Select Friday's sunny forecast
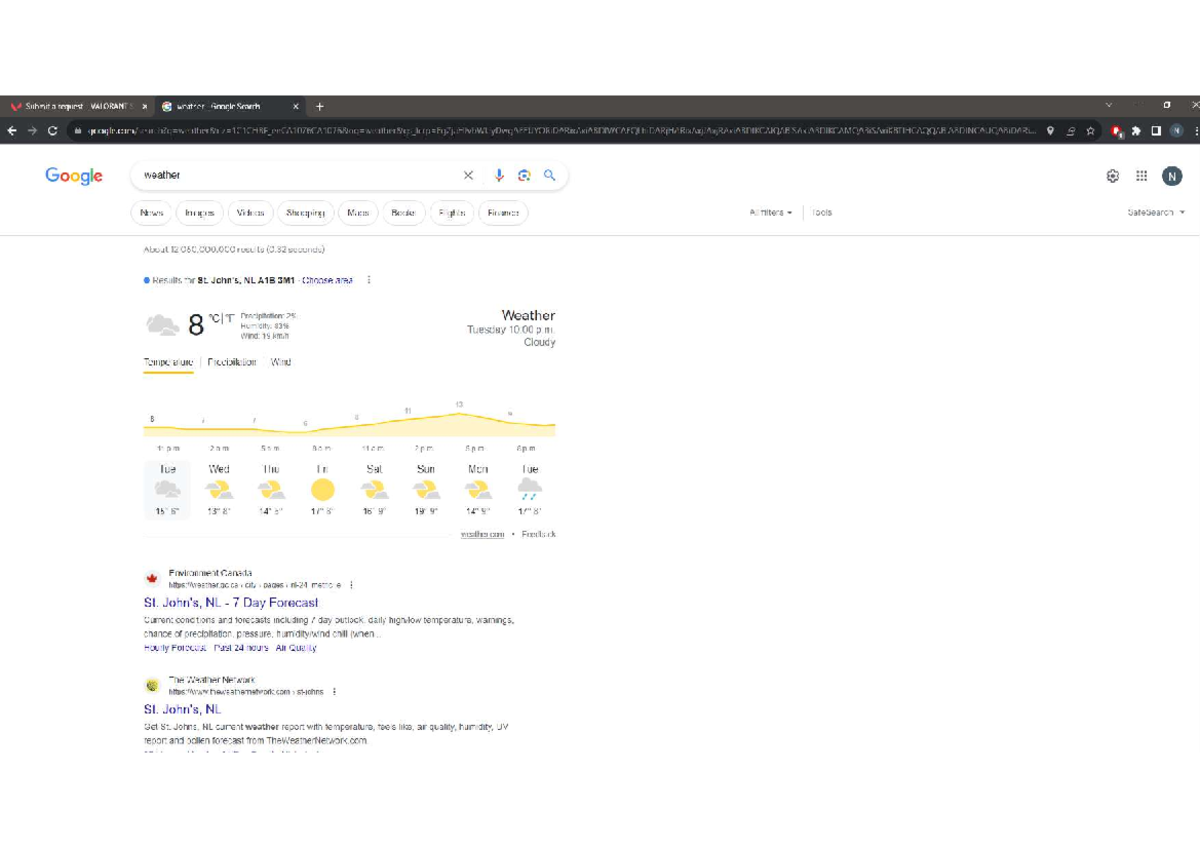The image size is (1200, 848). tap(322, 489)
